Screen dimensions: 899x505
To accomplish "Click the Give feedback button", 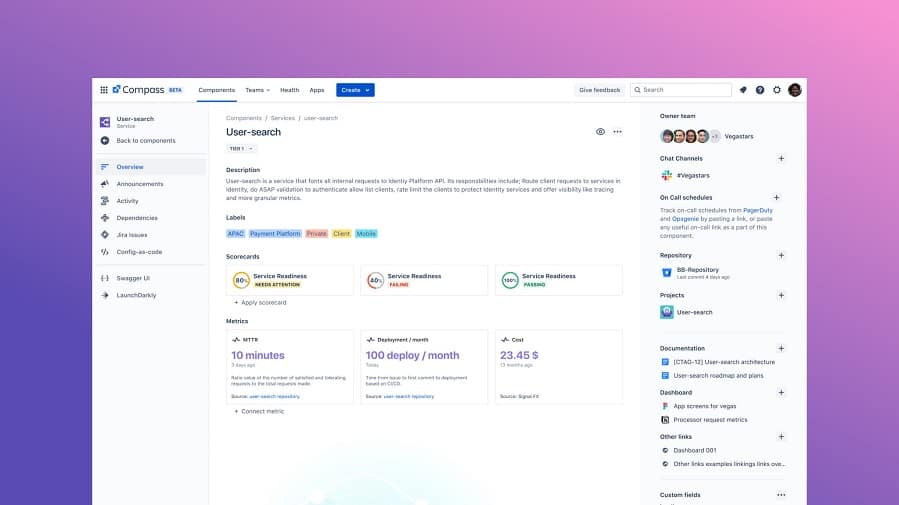I will click(x=600, y=90).
